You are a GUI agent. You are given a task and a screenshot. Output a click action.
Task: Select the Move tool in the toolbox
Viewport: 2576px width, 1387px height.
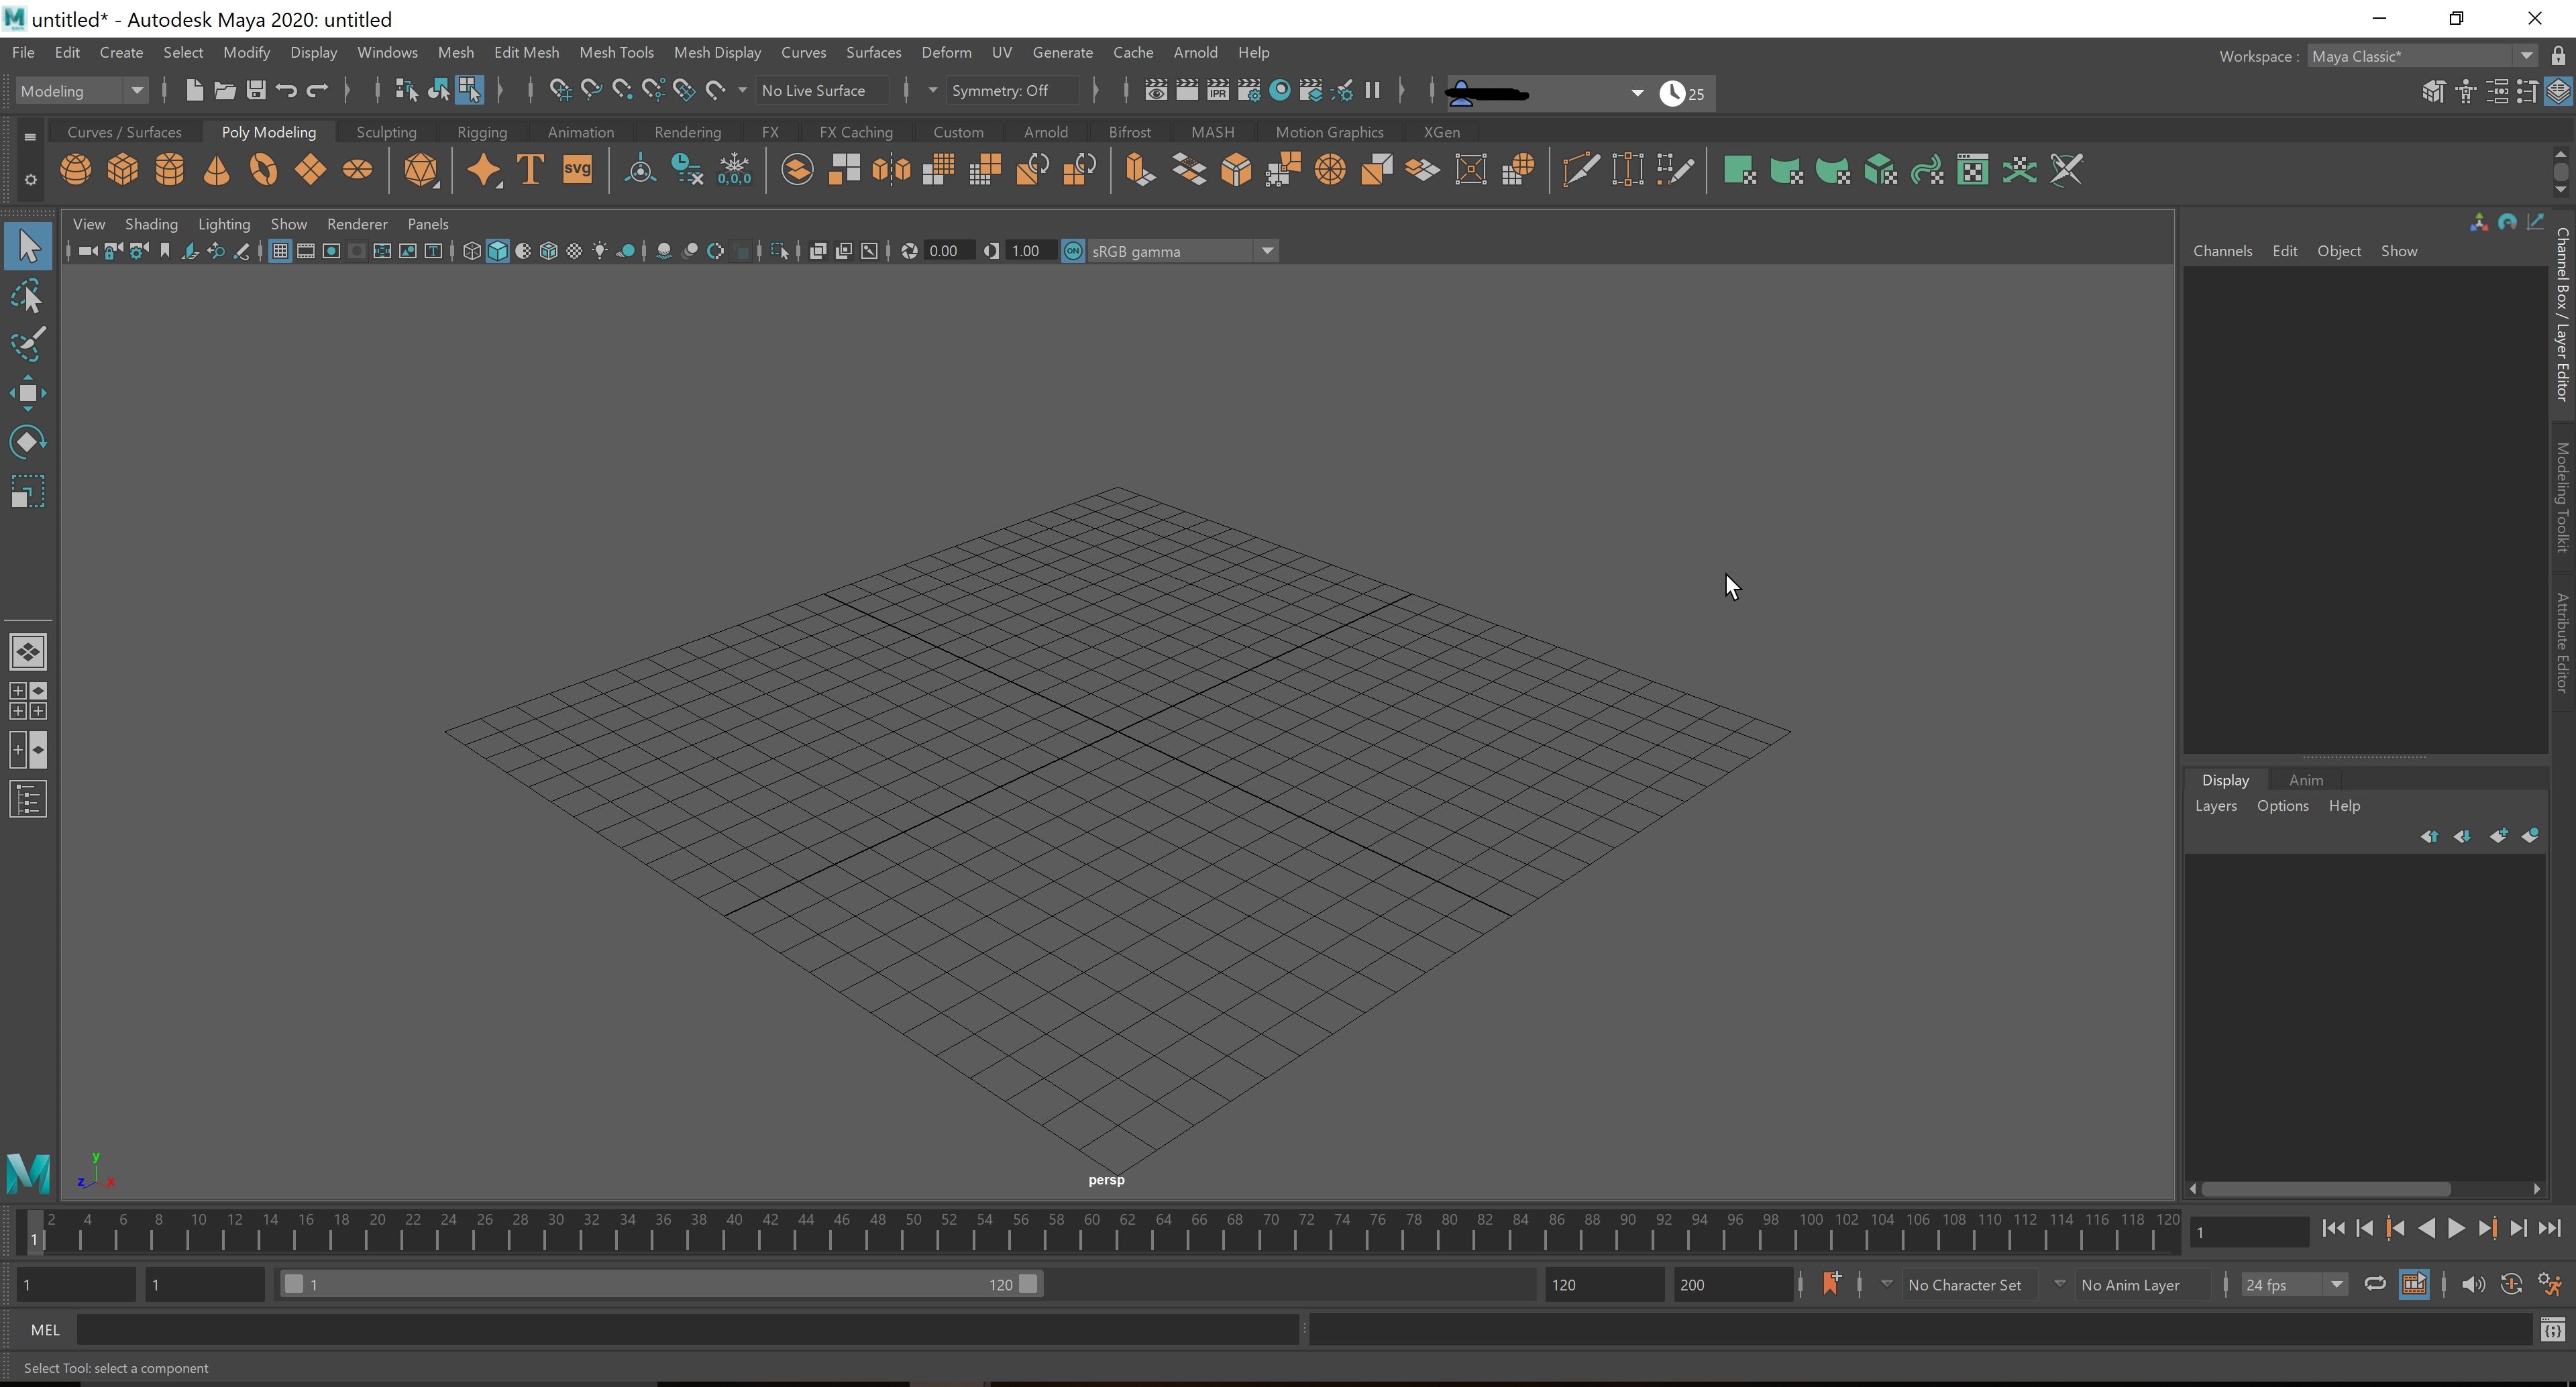pyautogui.click(x=27, y=393)
